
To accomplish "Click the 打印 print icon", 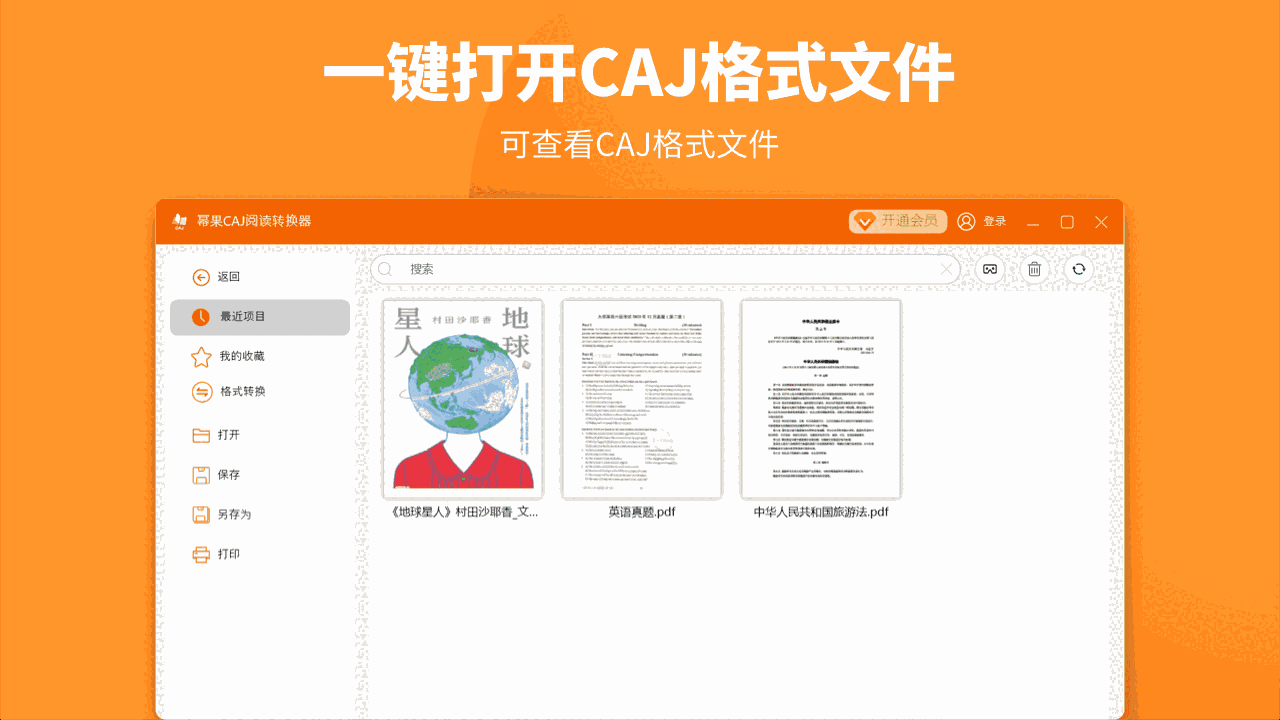I will 199,553.
